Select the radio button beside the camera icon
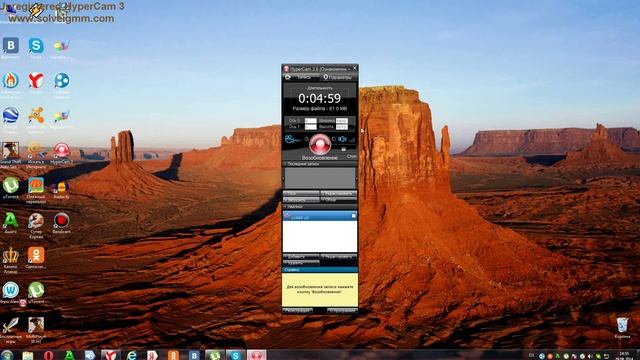The height and width of the screenshot is (360, 640). [x=306, y=139]
